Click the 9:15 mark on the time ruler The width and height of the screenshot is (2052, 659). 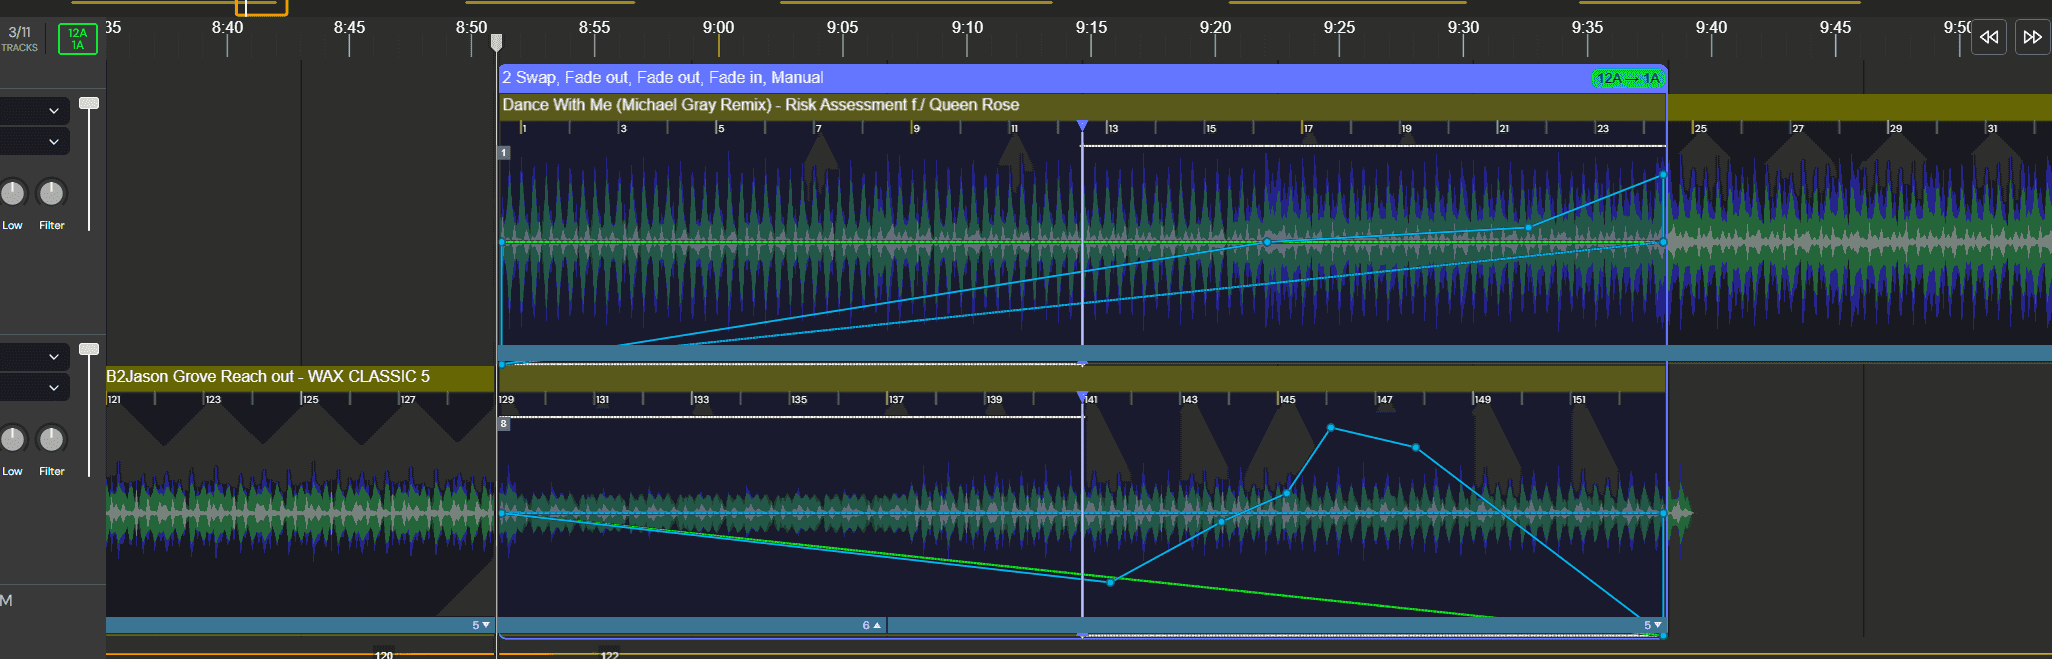(x=1091, y=28)
